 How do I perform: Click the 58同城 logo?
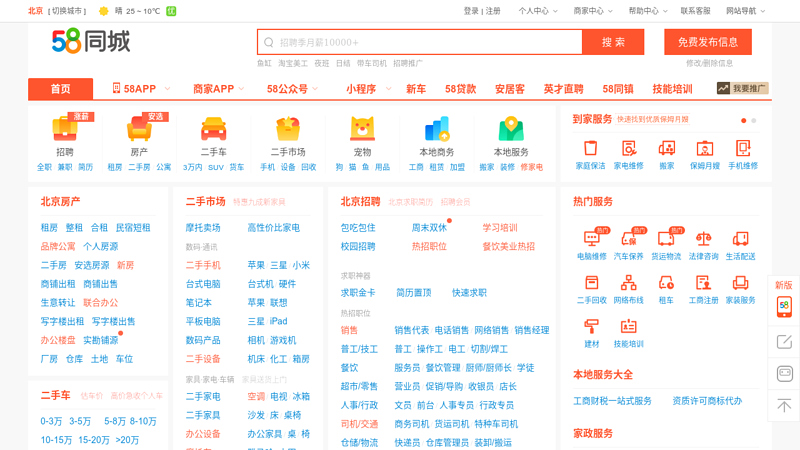[91, 41]
